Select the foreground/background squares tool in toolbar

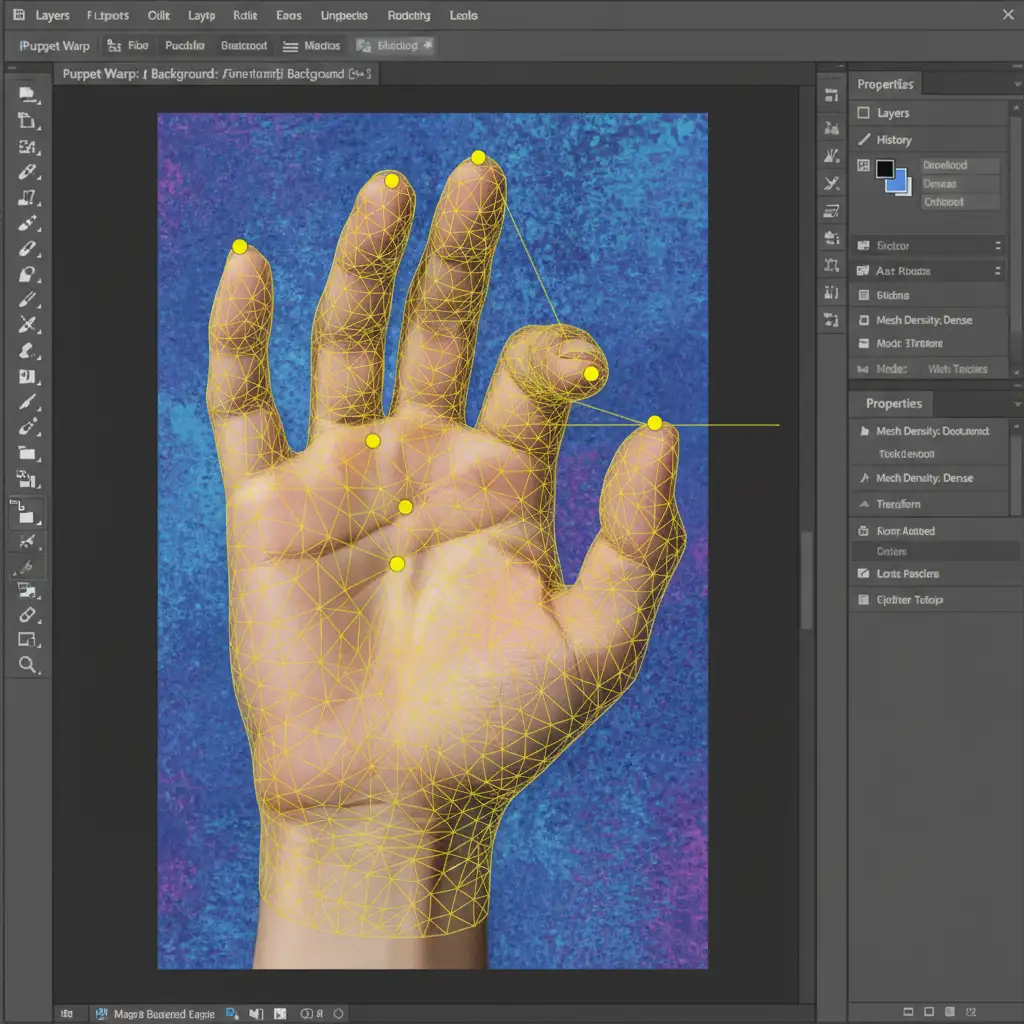click(27, 515)
